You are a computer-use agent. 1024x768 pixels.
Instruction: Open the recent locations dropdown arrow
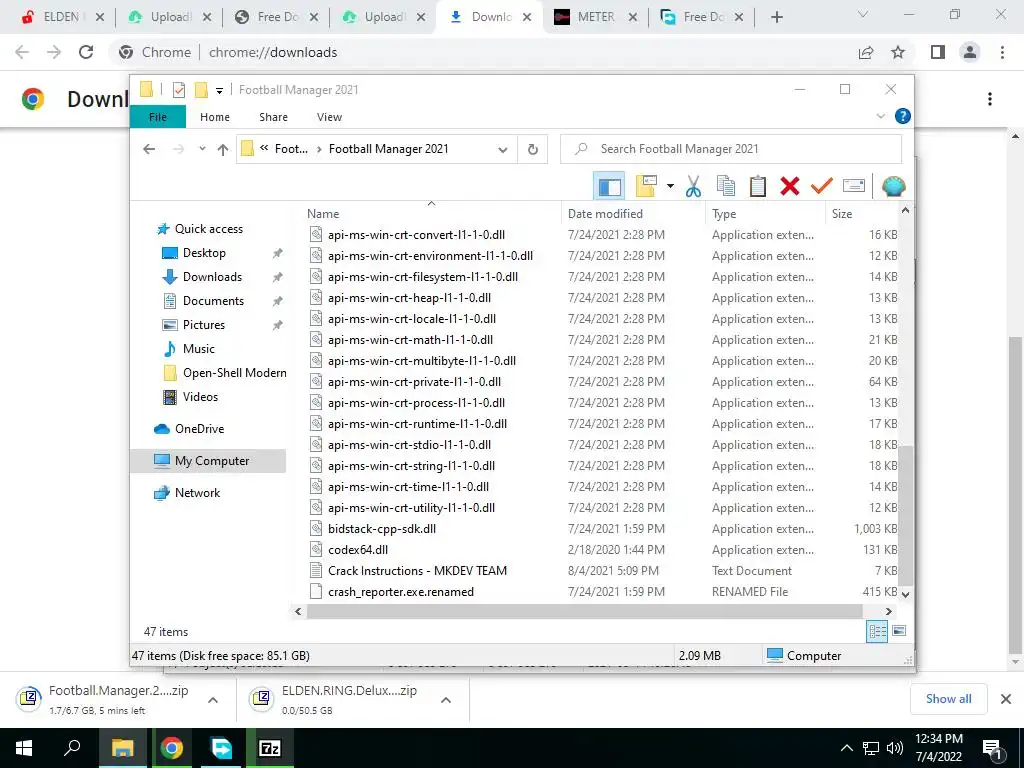(202, 149)
